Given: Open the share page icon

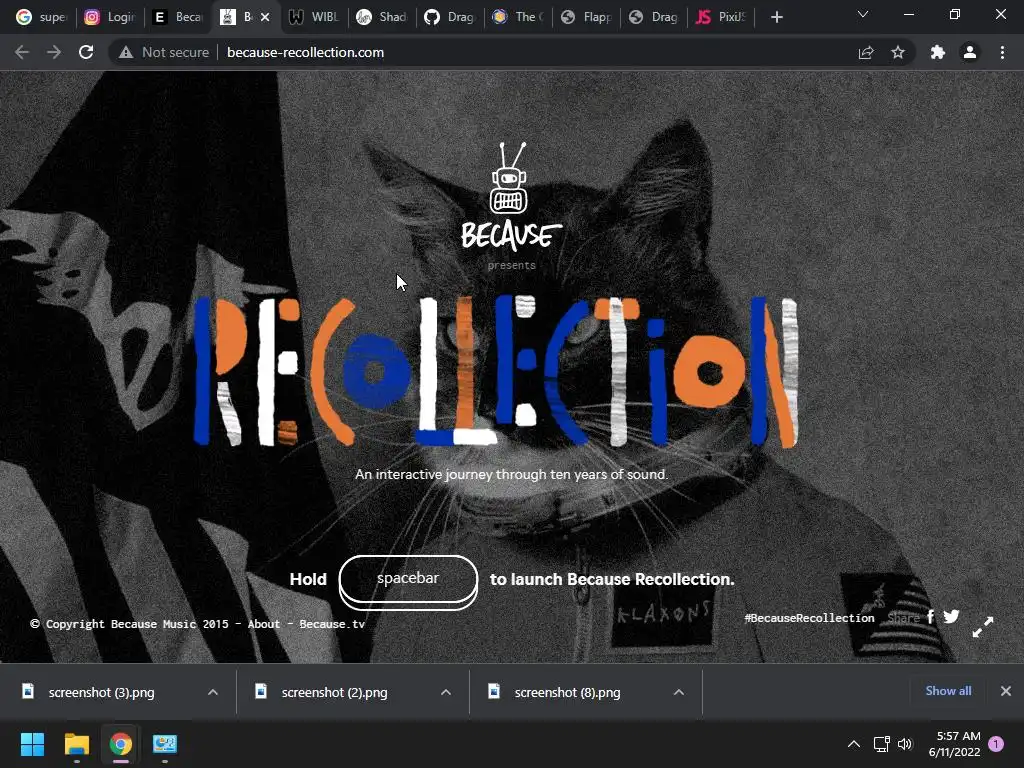Looking at the screenshot, I should pos(866,52).
